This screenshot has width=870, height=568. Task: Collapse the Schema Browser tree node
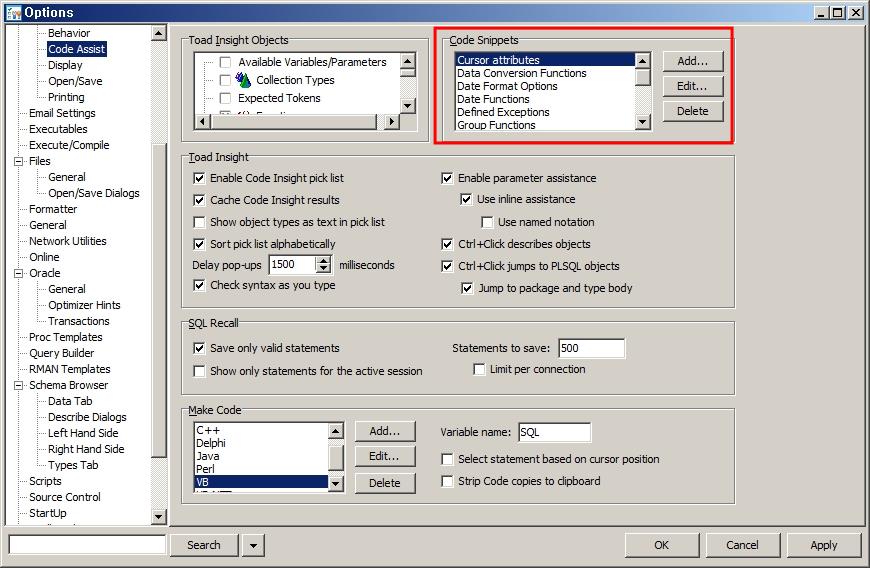click(19, 385)
